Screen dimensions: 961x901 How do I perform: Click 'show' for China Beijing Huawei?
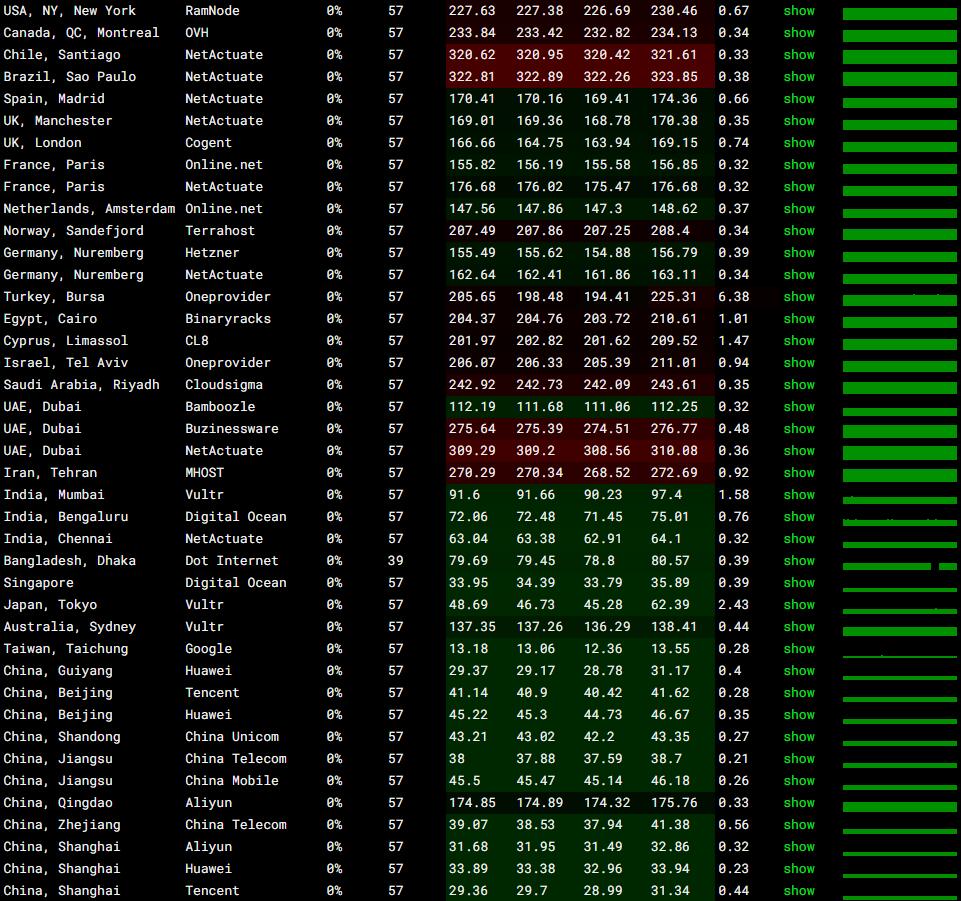coord(799,715)
